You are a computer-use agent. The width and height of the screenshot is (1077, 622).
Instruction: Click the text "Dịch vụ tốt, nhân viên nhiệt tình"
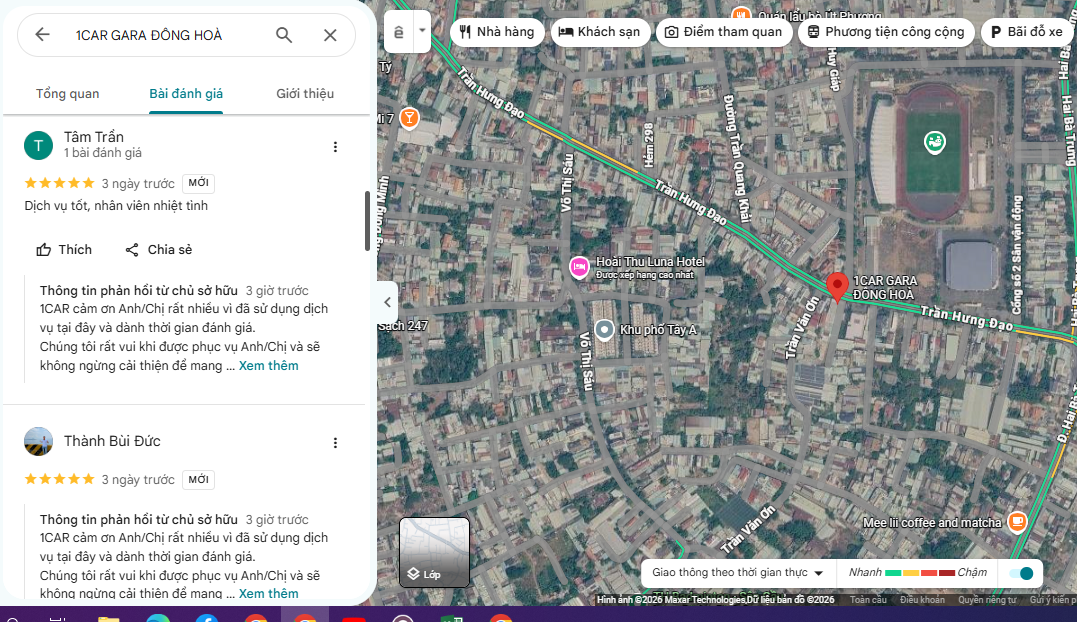coord(116,206)
